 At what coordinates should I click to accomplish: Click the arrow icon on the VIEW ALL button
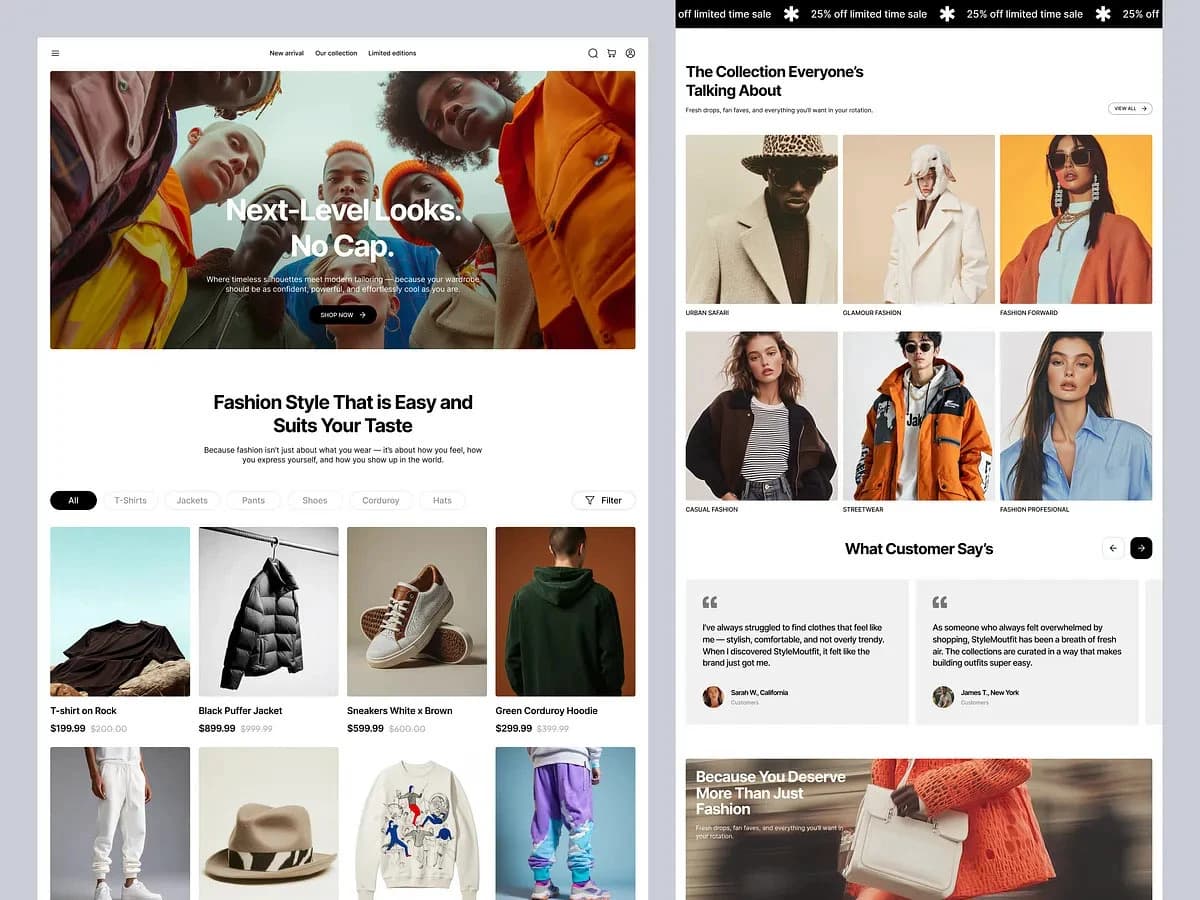[1143, 108]
